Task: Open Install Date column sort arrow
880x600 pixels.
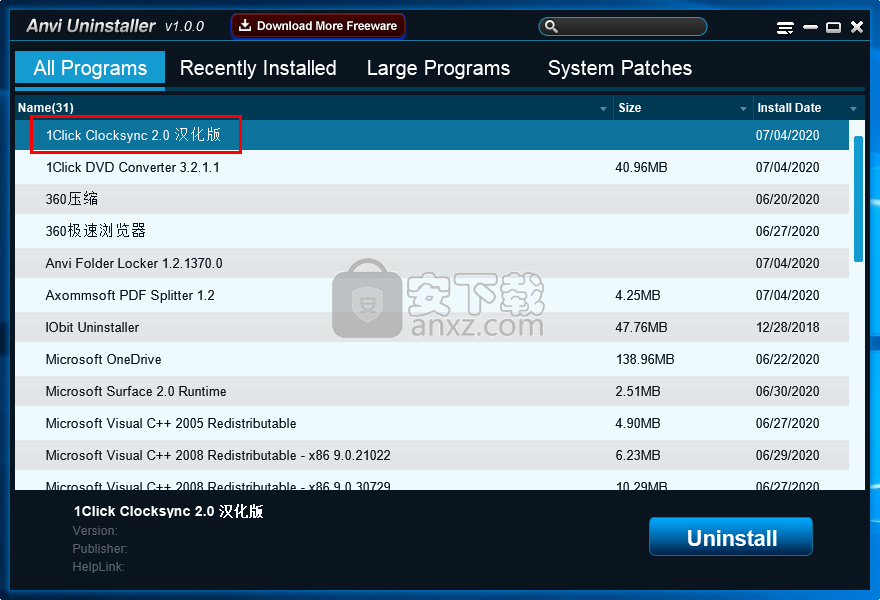Action: [853, 109]
